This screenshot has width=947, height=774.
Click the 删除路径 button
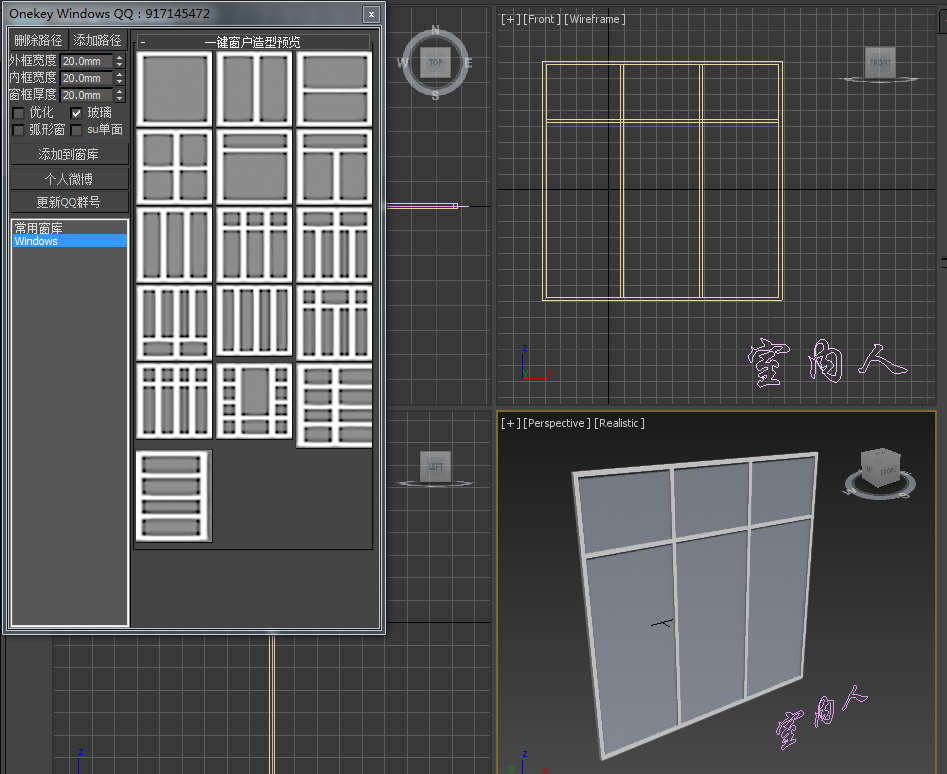pyautogui.click(x=38, y=40)
